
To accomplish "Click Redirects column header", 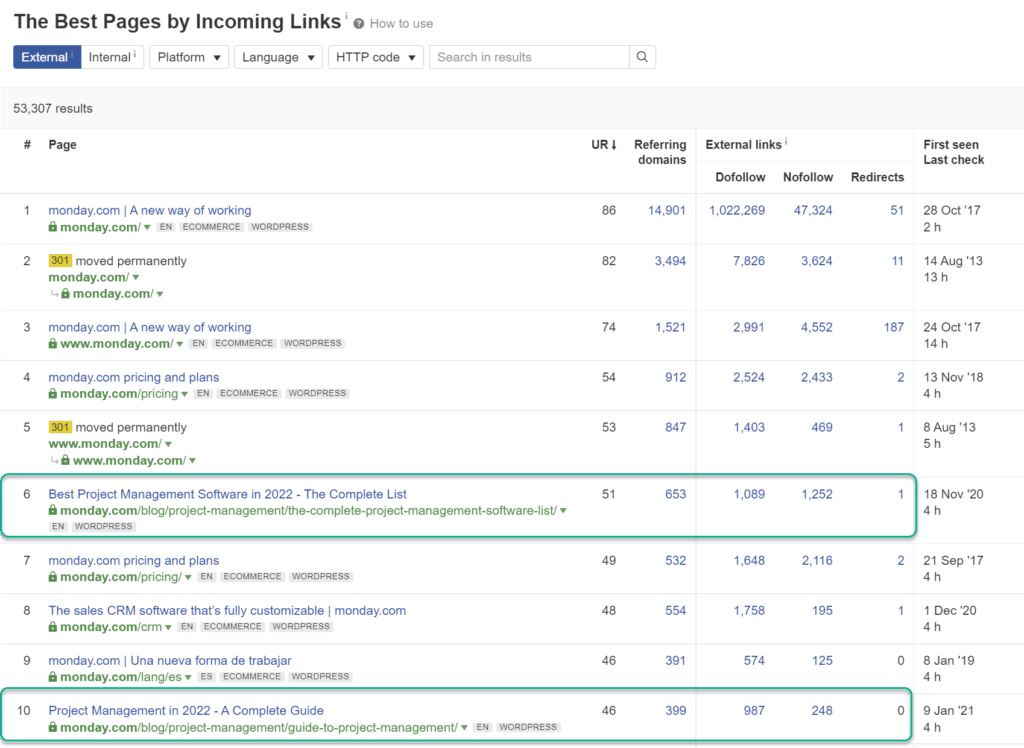I will coord(877,177).
